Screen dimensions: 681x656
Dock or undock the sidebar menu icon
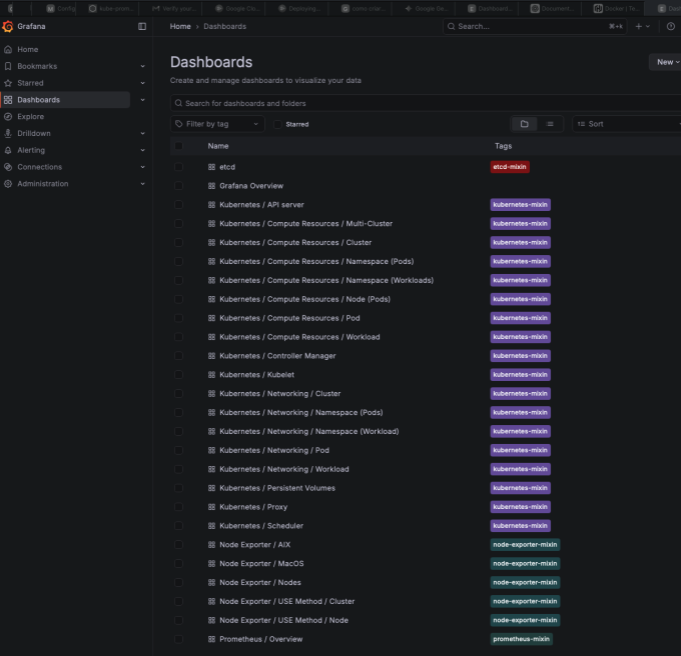pos(142,26)
